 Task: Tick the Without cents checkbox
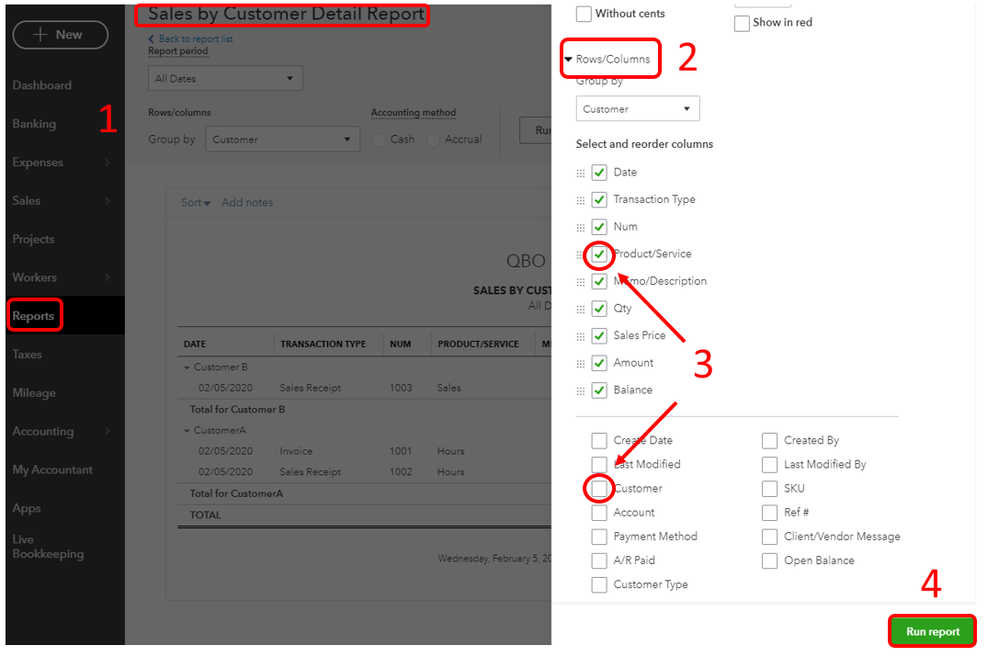[584, 13]
